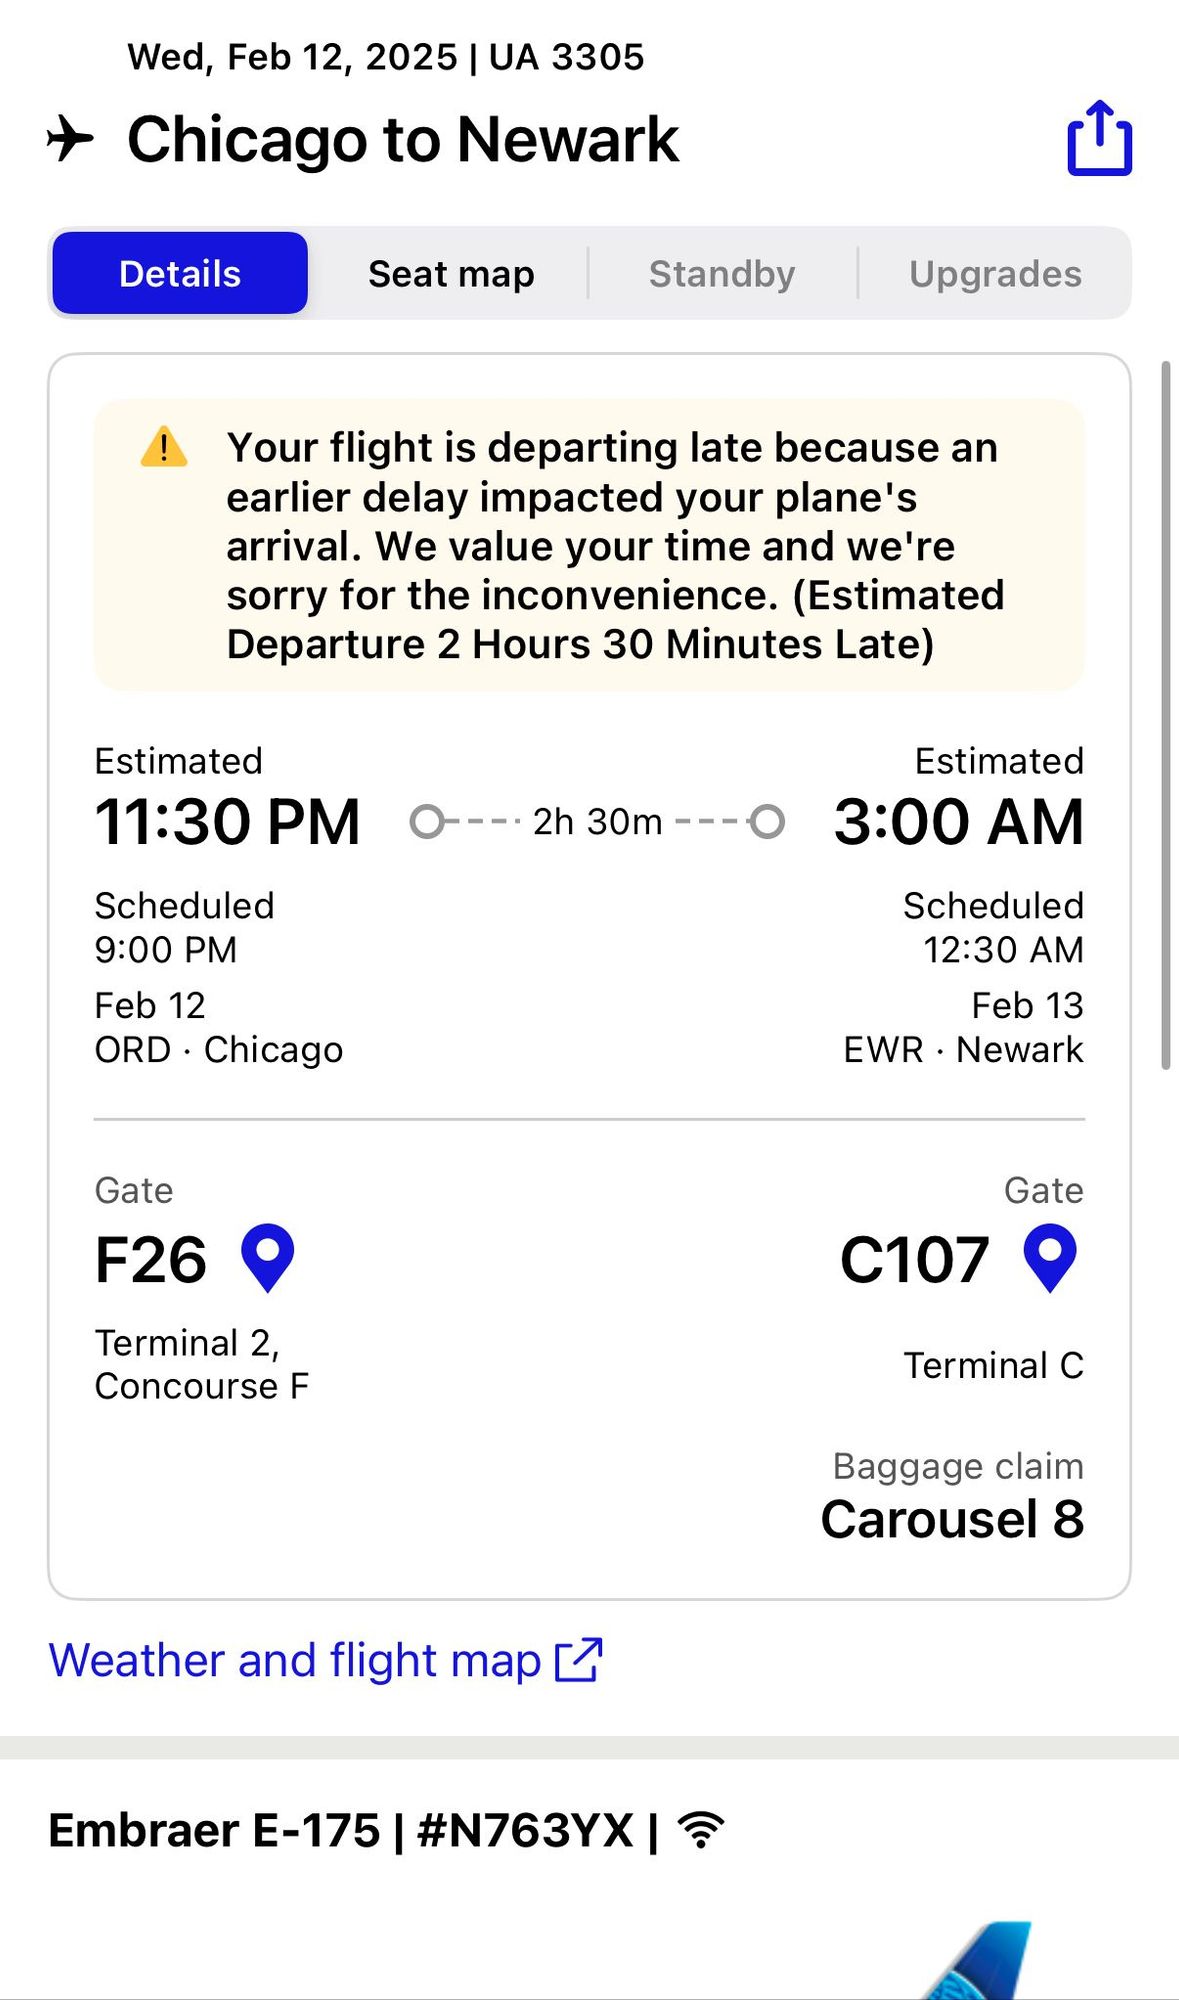This screenshot has width=1179, height=2000.
Task: Click the Carousel 8 baggage claim text
Action: (952, 1519)
